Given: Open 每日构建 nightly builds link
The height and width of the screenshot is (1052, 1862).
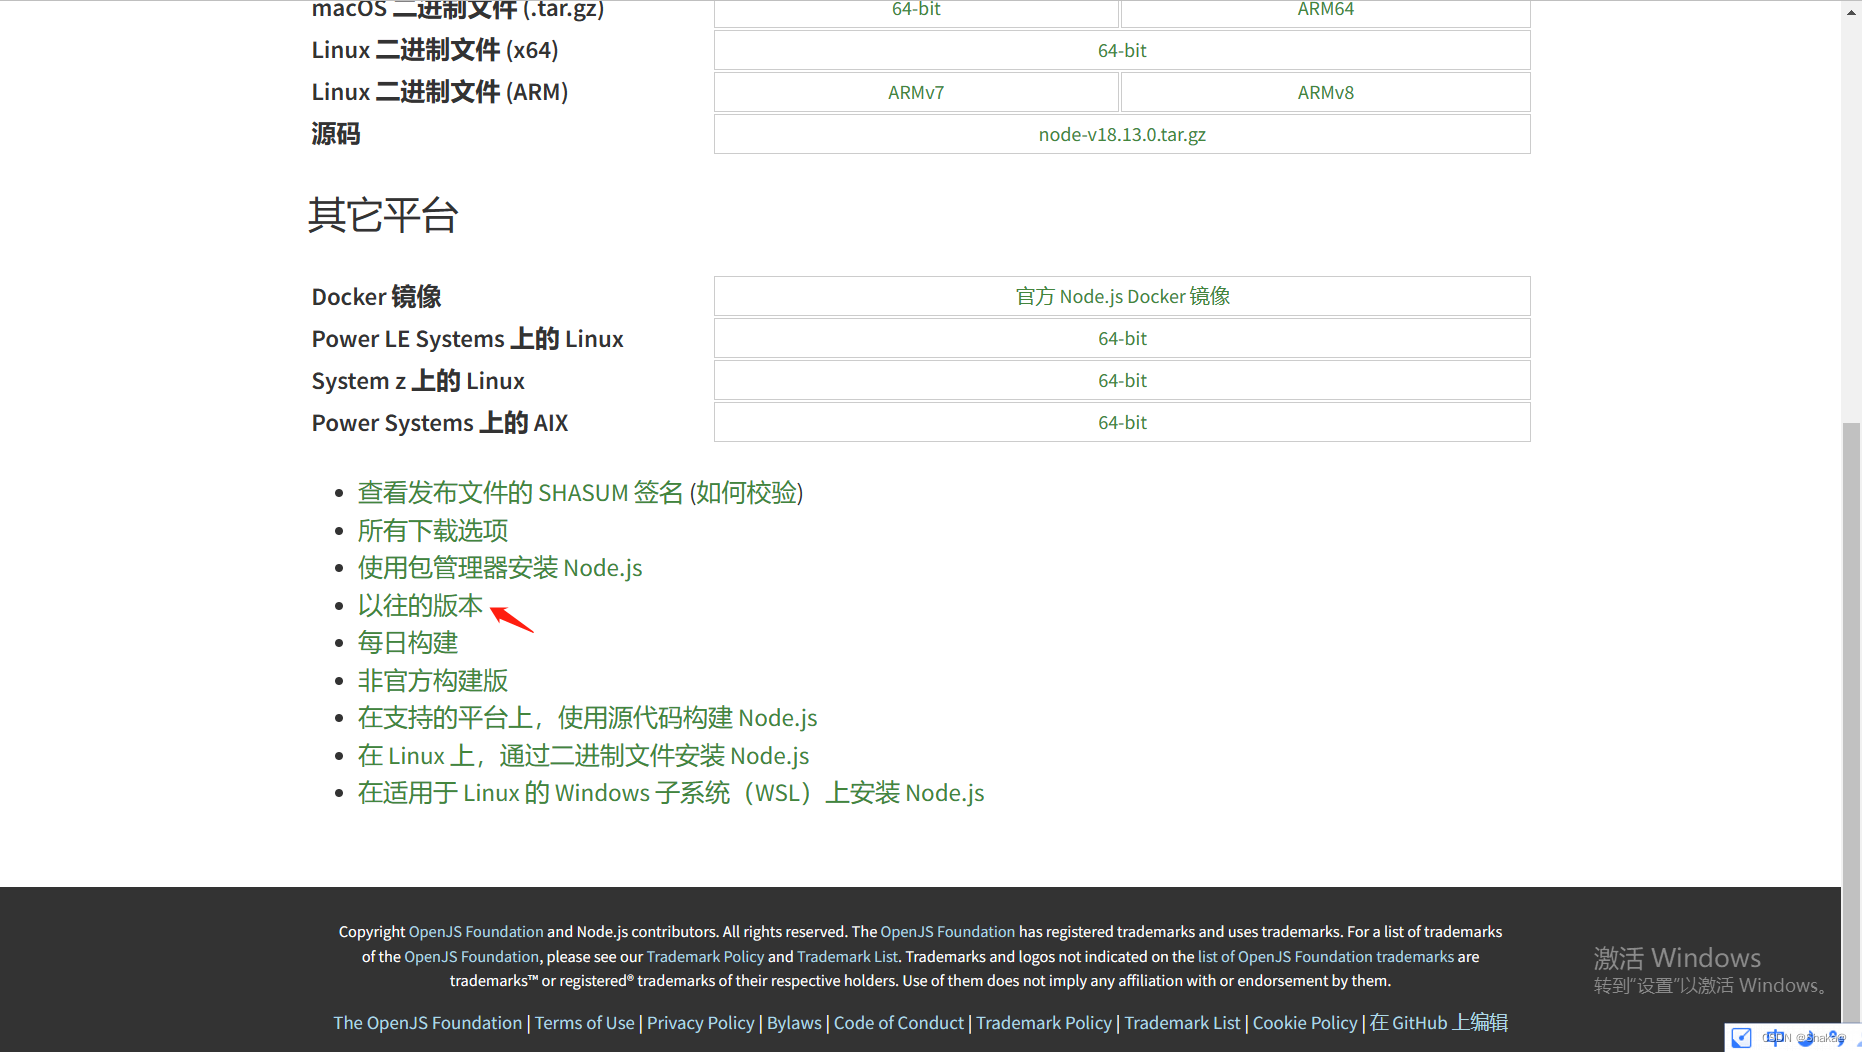Looking at the screenshot, I should [408, 643].
